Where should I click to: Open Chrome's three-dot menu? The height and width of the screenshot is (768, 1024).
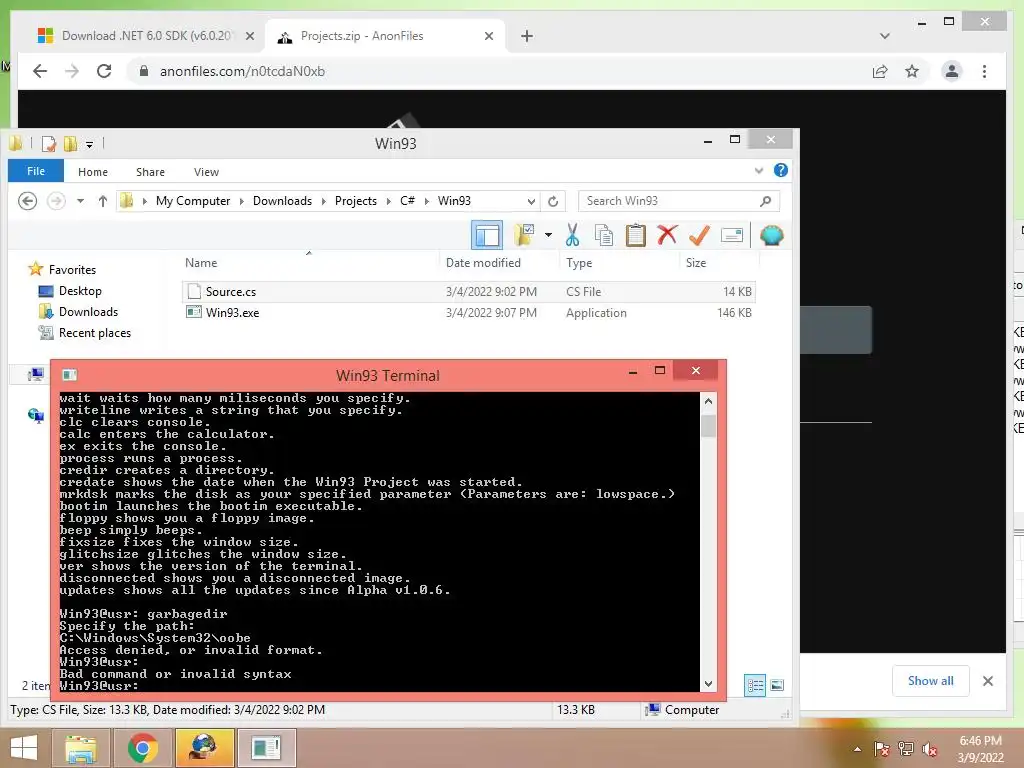coord(984,71)
